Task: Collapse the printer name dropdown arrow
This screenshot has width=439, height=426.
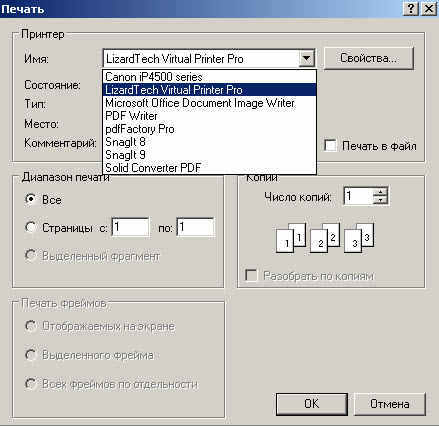Action: [306, 59]
